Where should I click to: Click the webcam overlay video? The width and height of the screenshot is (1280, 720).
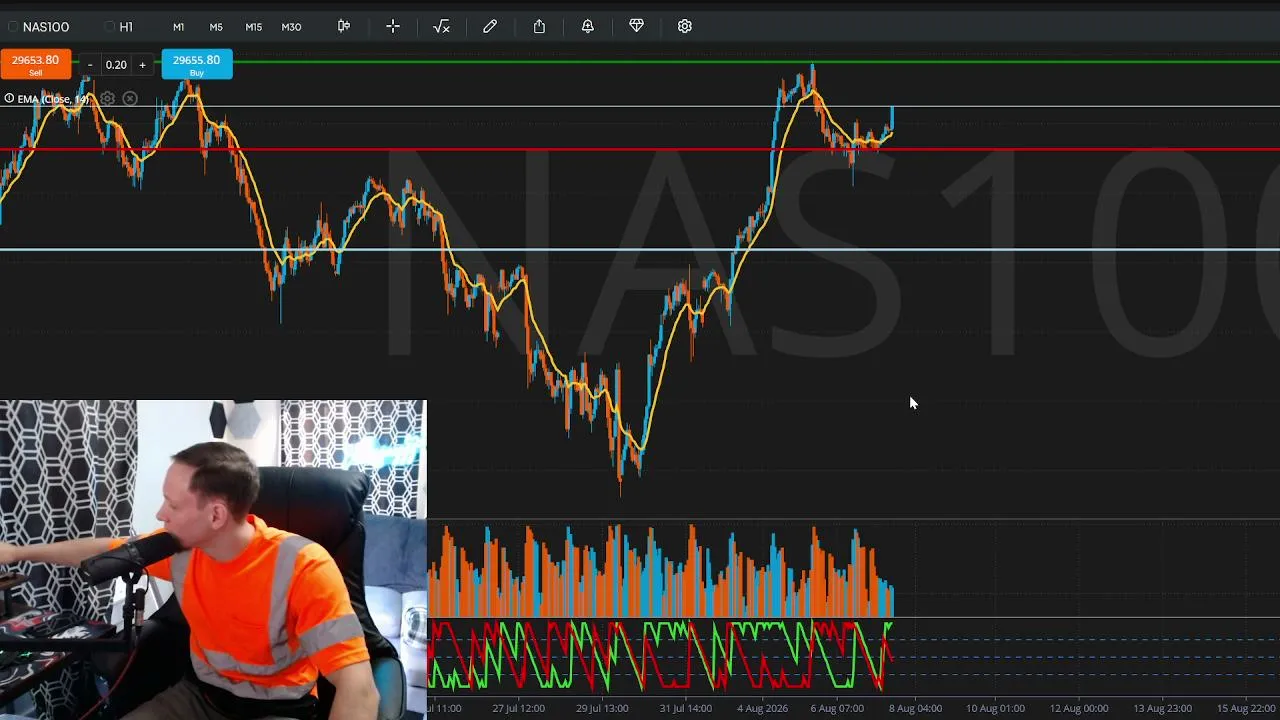tap(213, 560)
